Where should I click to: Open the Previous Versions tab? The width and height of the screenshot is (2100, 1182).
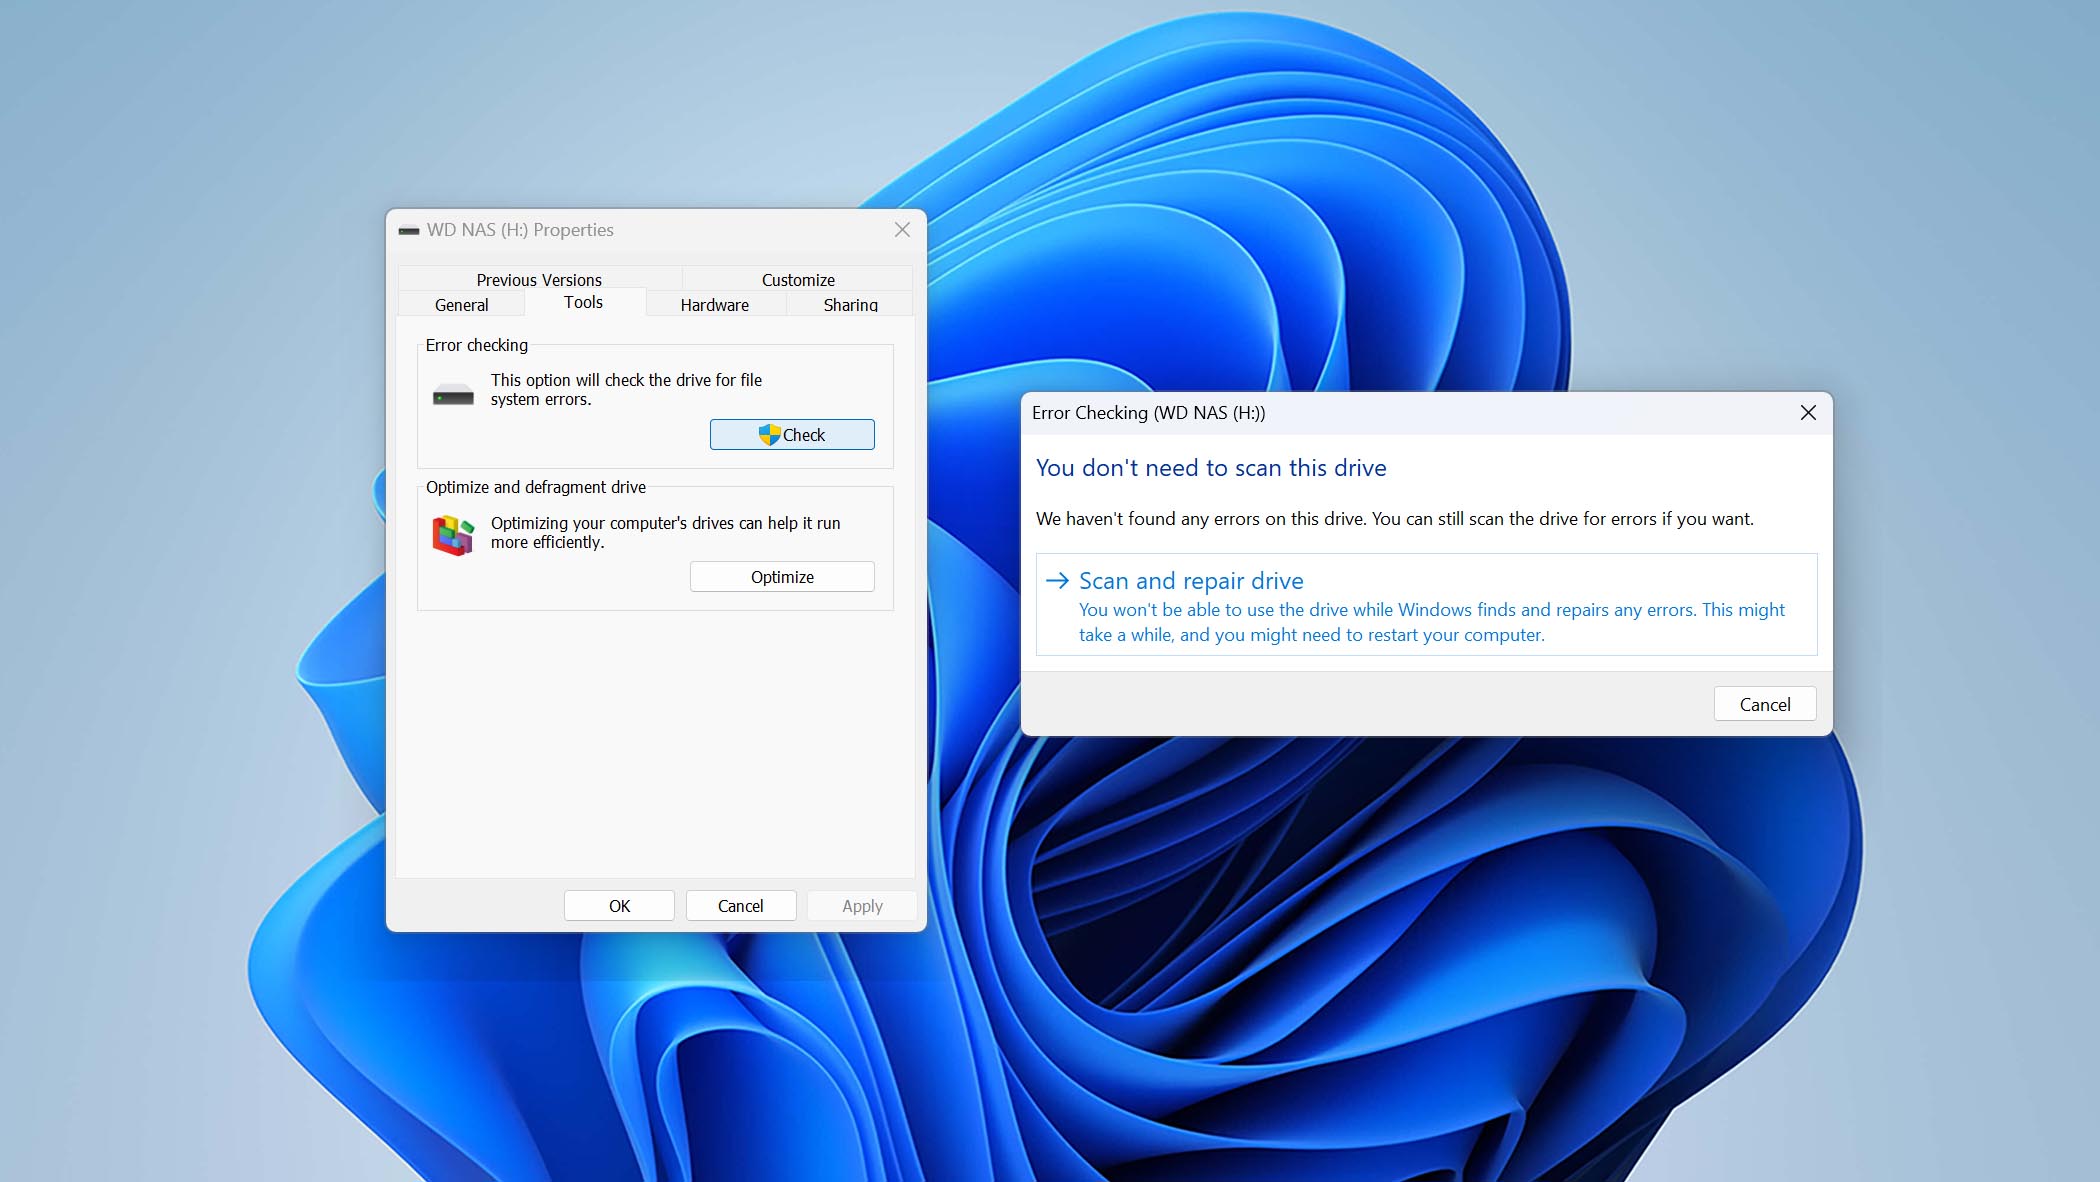tap(539, 279)
